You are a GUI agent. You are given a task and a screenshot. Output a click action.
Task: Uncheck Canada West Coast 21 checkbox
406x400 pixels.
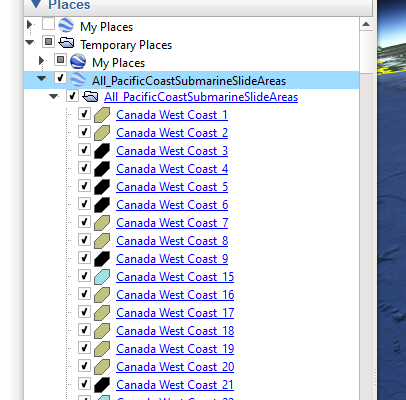pyautogui.click(x=84, y=384)
